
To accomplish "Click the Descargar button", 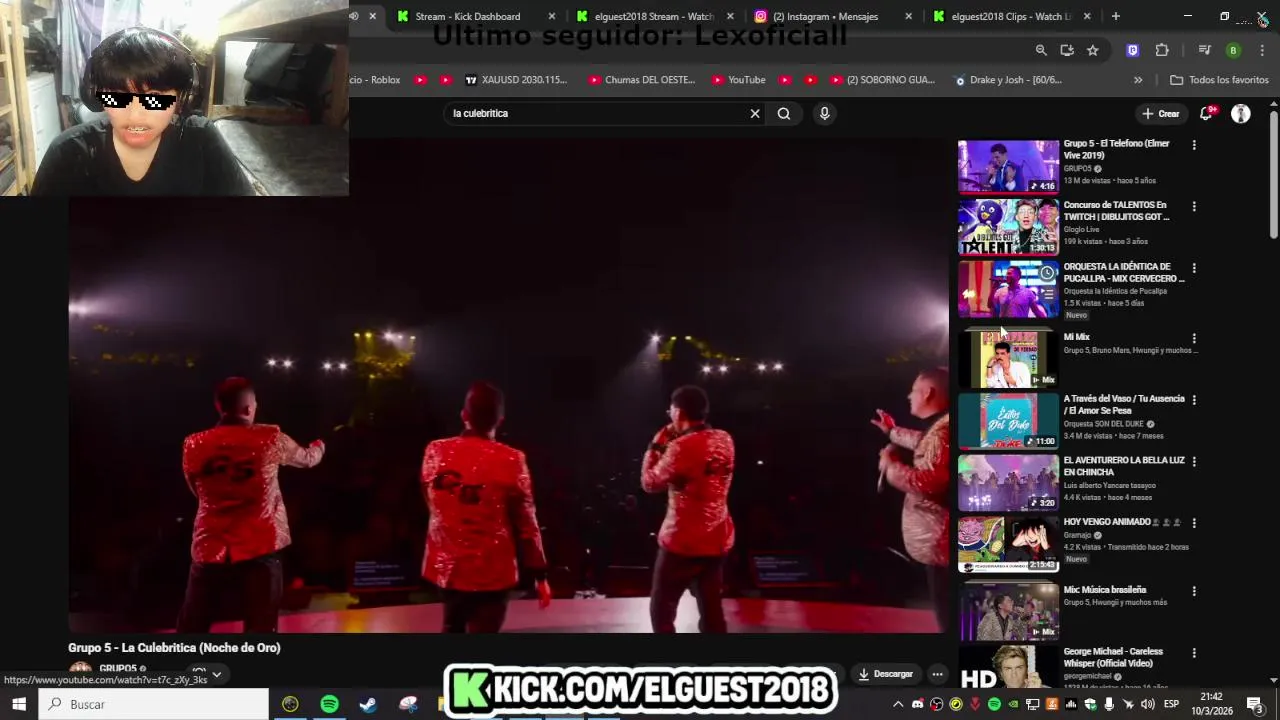I will 886,674.
